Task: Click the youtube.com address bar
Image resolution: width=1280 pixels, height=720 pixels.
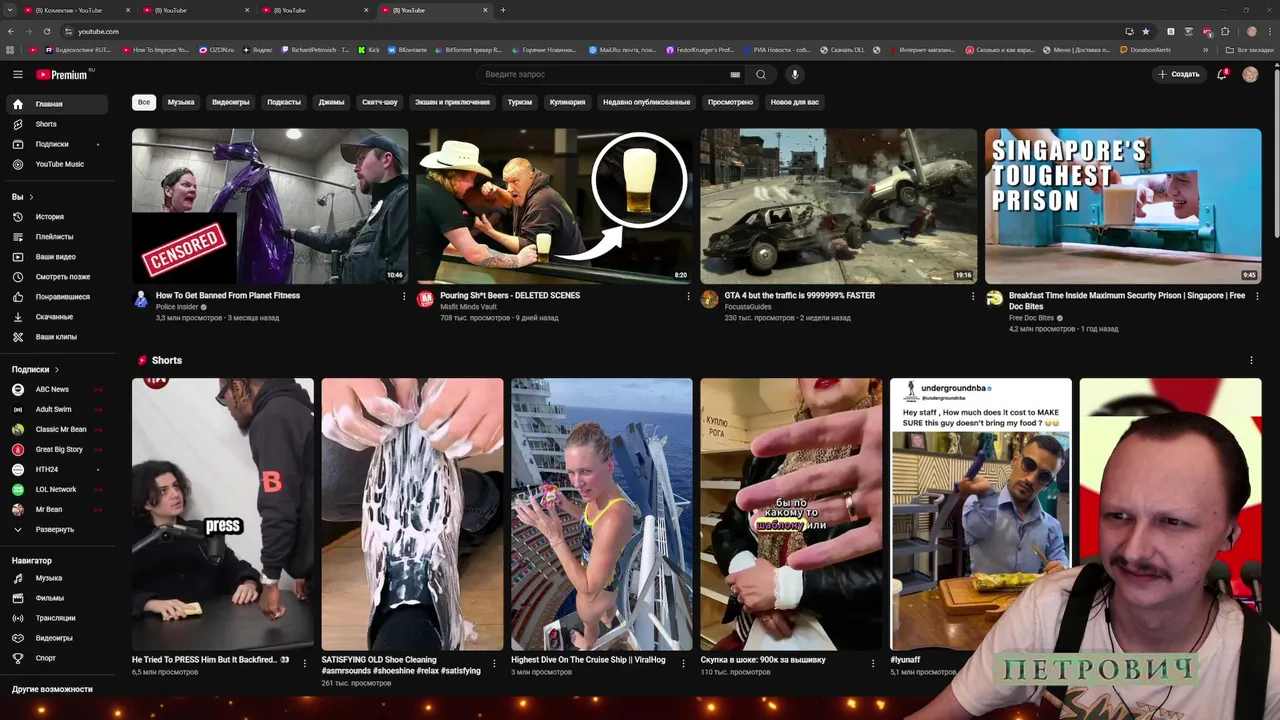Action: point(590,31)
